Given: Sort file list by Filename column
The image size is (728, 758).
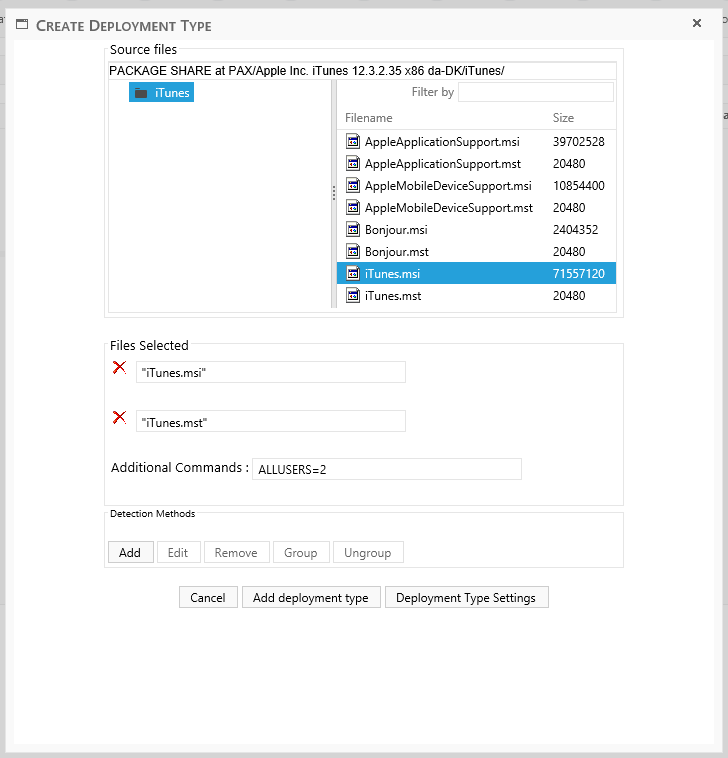Looking at the screenshot, I should [x=369, y=118].
